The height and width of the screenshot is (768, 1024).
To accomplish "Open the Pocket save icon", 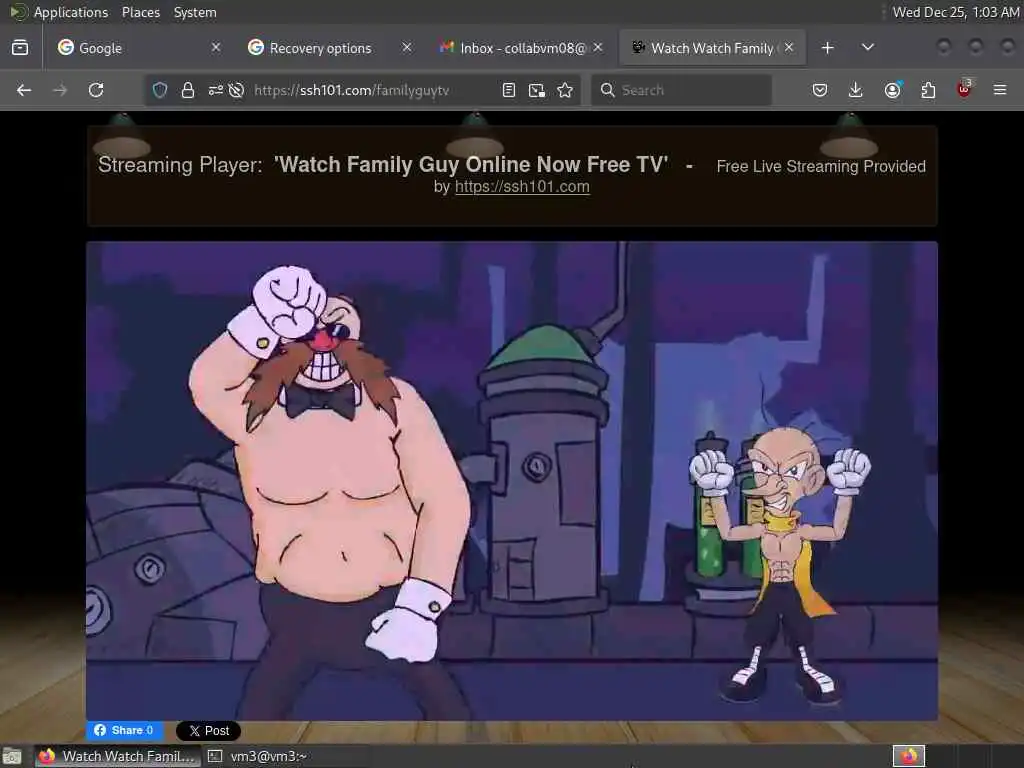I will click(x=820, y=90).
